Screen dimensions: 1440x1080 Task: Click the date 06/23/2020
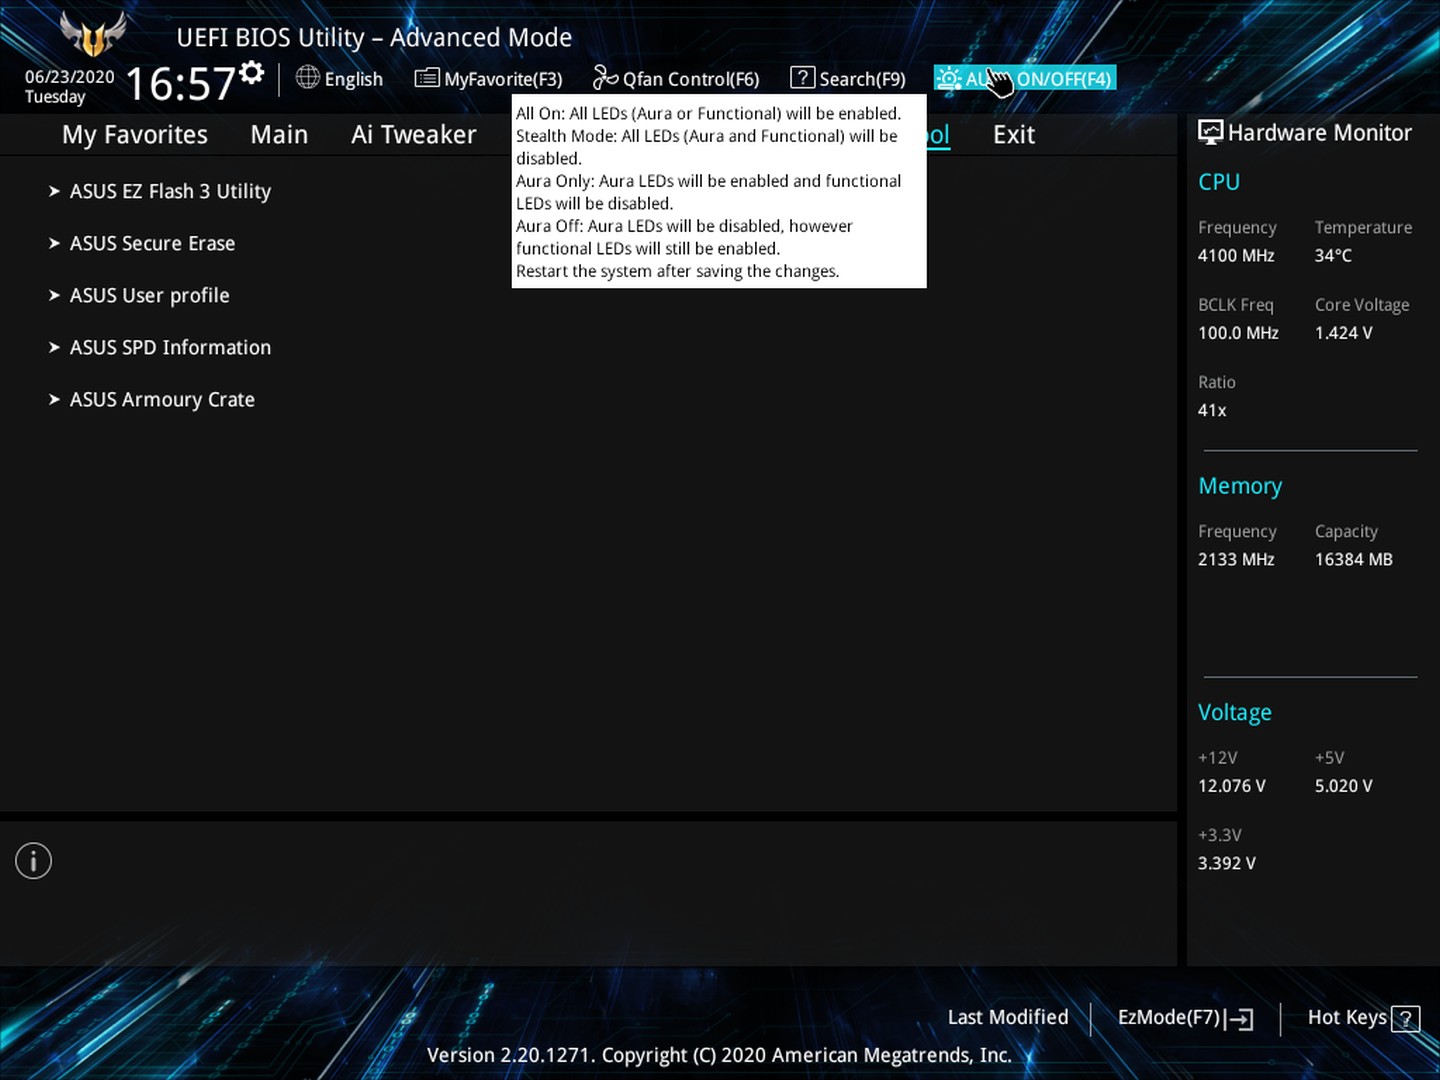point(70,77)
